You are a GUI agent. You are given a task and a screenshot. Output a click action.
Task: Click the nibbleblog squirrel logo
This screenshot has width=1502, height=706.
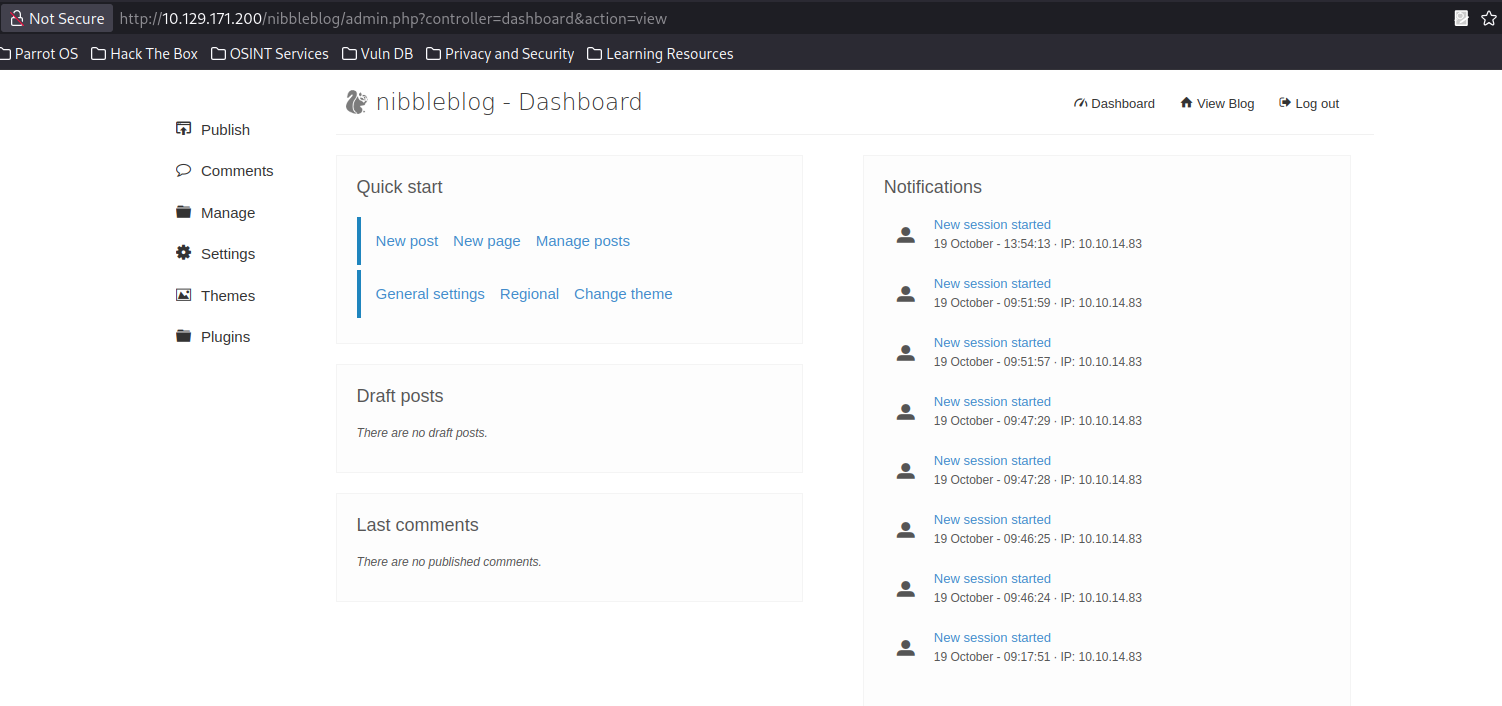(356, 102)
